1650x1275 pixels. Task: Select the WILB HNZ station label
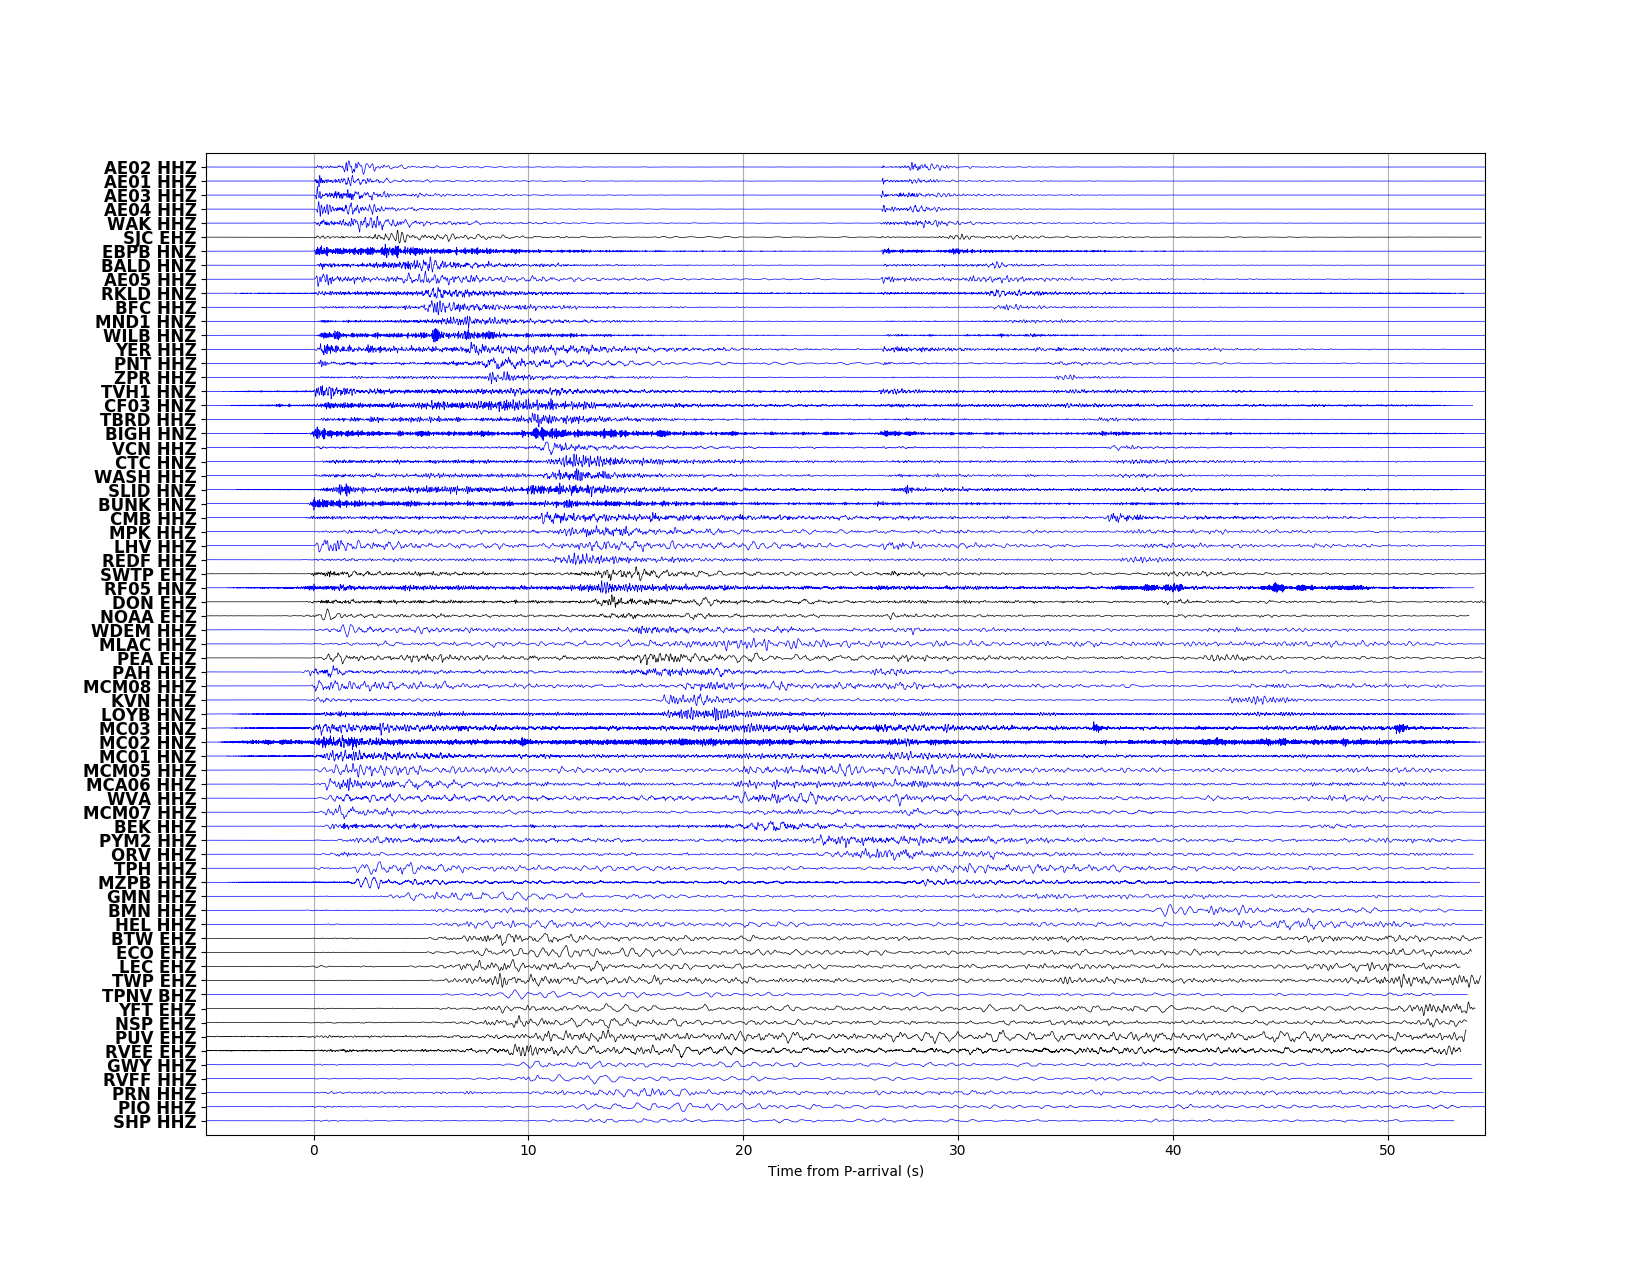pos(149,336)
